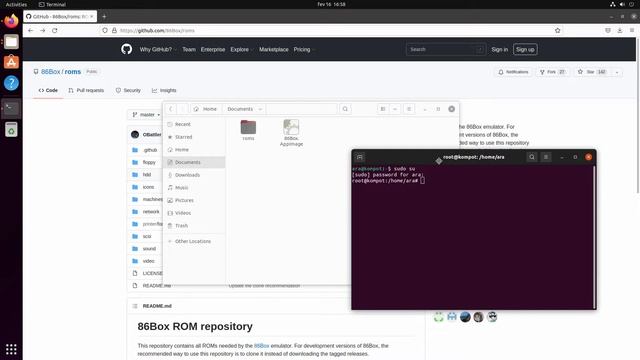640x360 pixels.
Task: Bookmark this page with the star icon
Action: pos(558,31)
